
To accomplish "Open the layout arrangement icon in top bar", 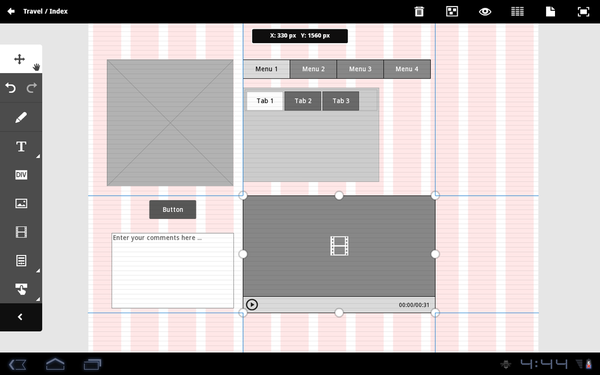I will pos(452,11).
